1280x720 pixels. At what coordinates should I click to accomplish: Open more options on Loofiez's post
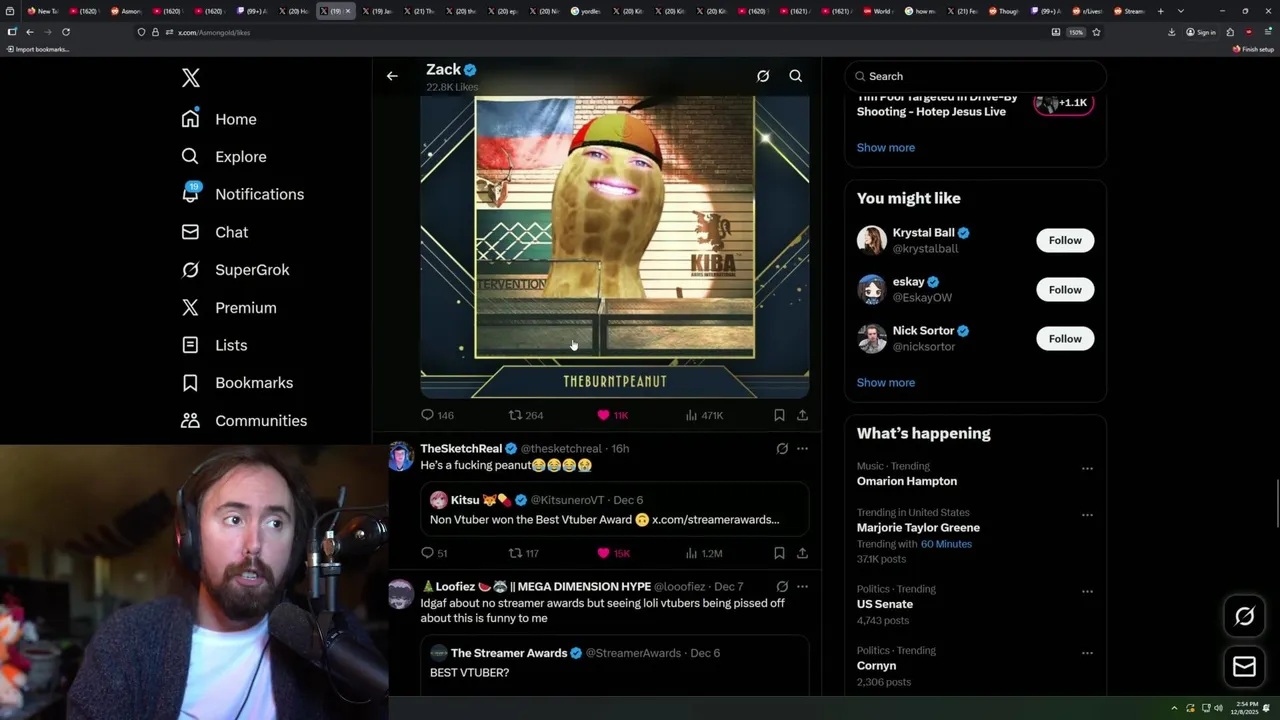[x=802, y=587]
